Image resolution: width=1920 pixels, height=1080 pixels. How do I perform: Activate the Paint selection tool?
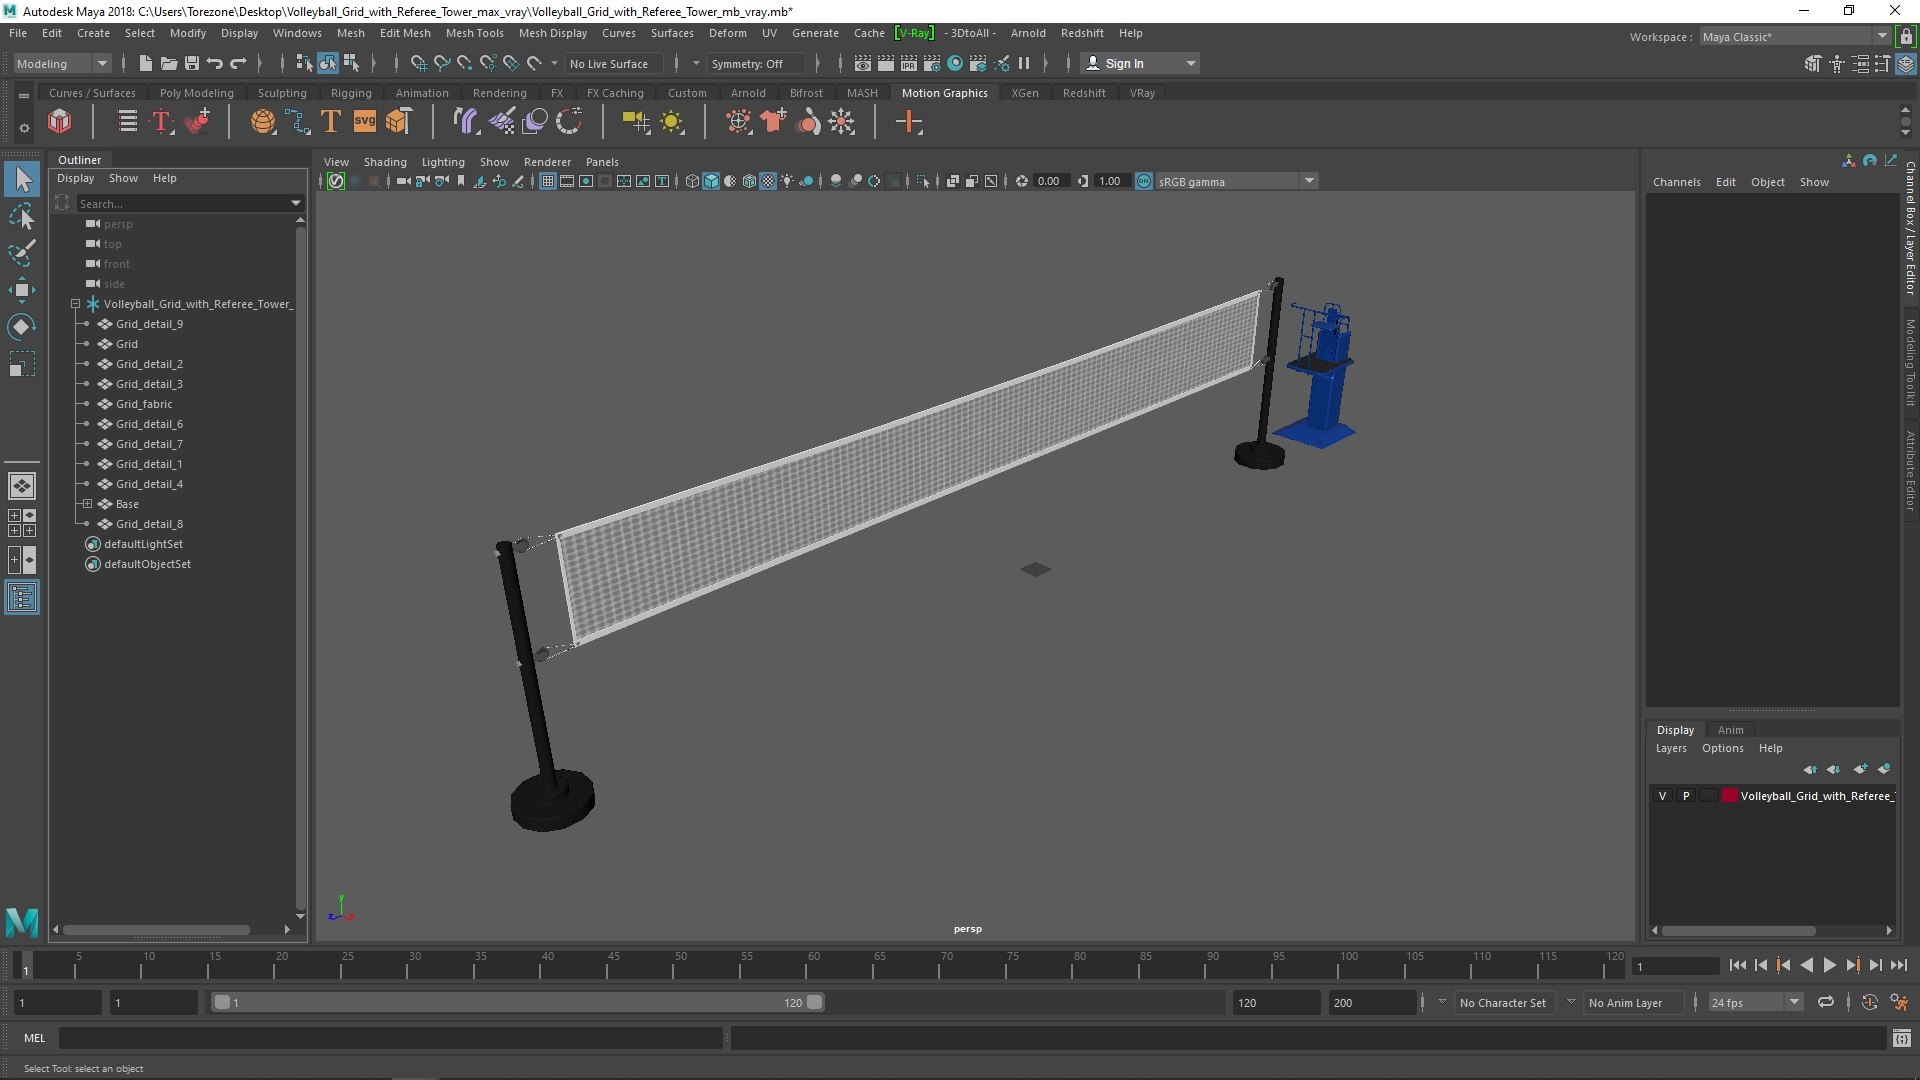[22, 252]
